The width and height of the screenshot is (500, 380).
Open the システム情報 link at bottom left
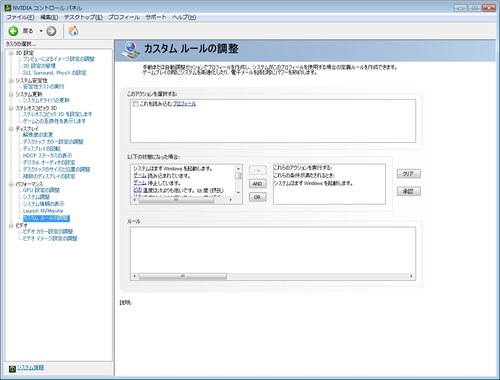(x=30, y=367)
